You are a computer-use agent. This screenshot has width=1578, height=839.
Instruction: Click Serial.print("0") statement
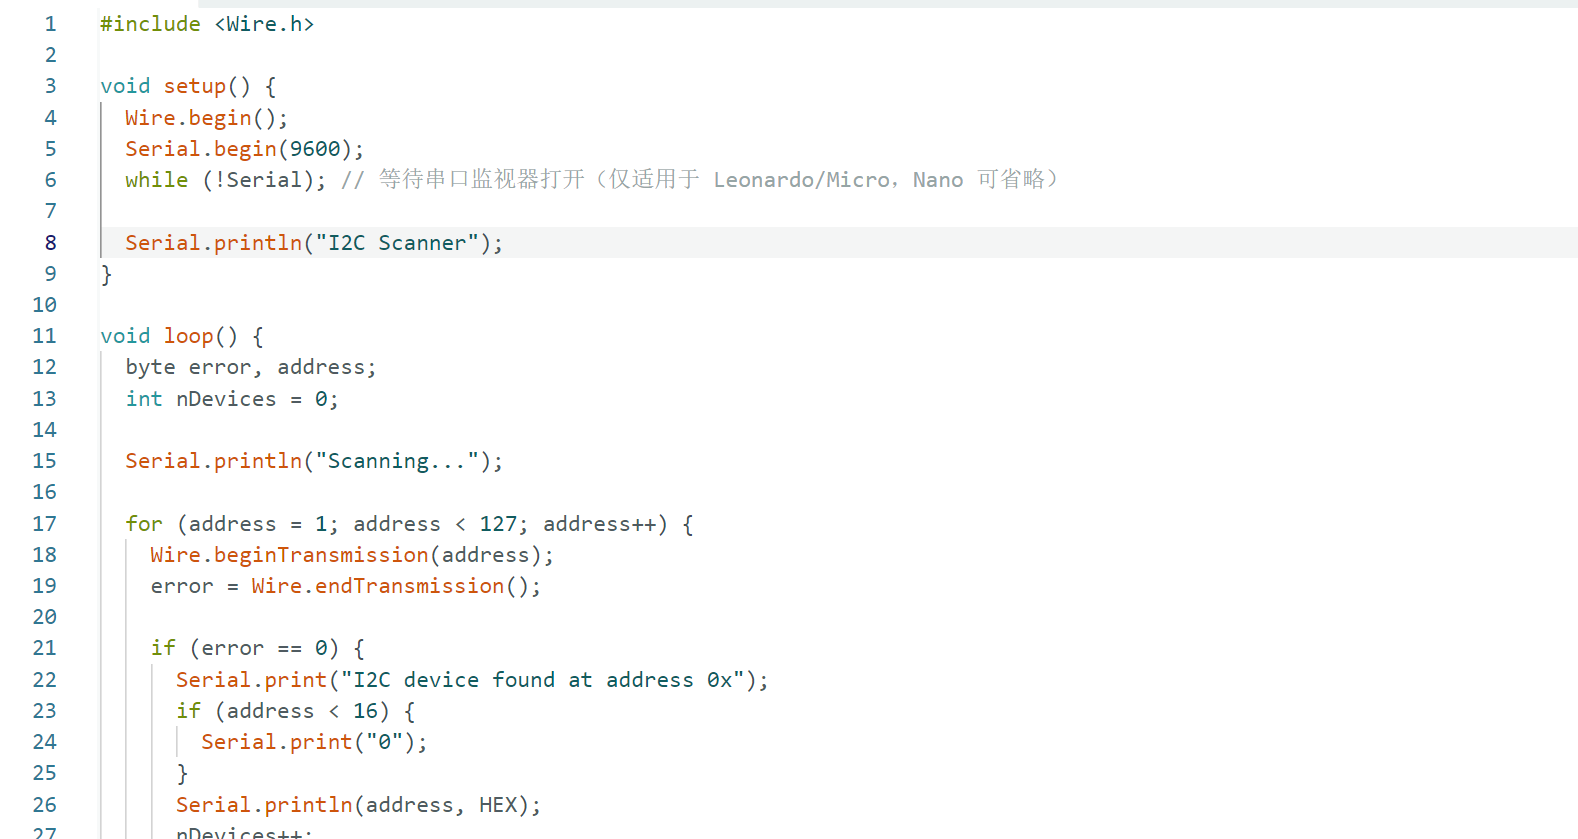(x=314, y=742)
